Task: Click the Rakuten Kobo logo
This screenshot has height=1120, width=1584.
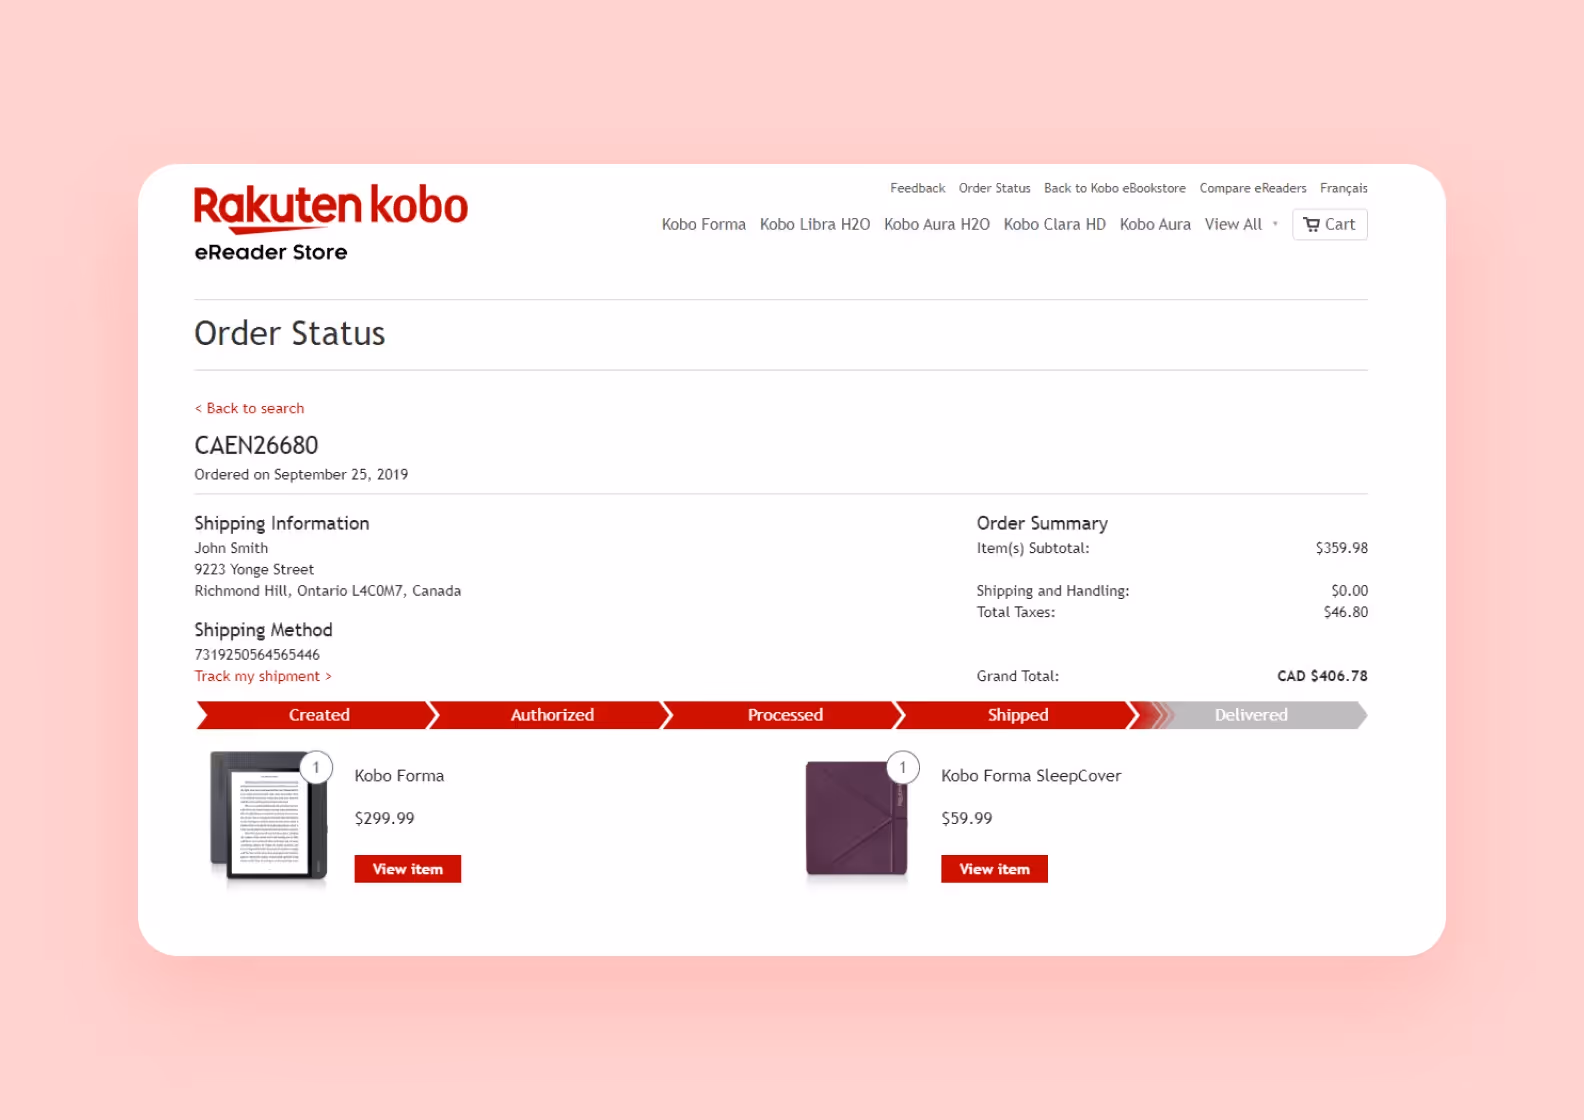Action: tap(330, 208)
